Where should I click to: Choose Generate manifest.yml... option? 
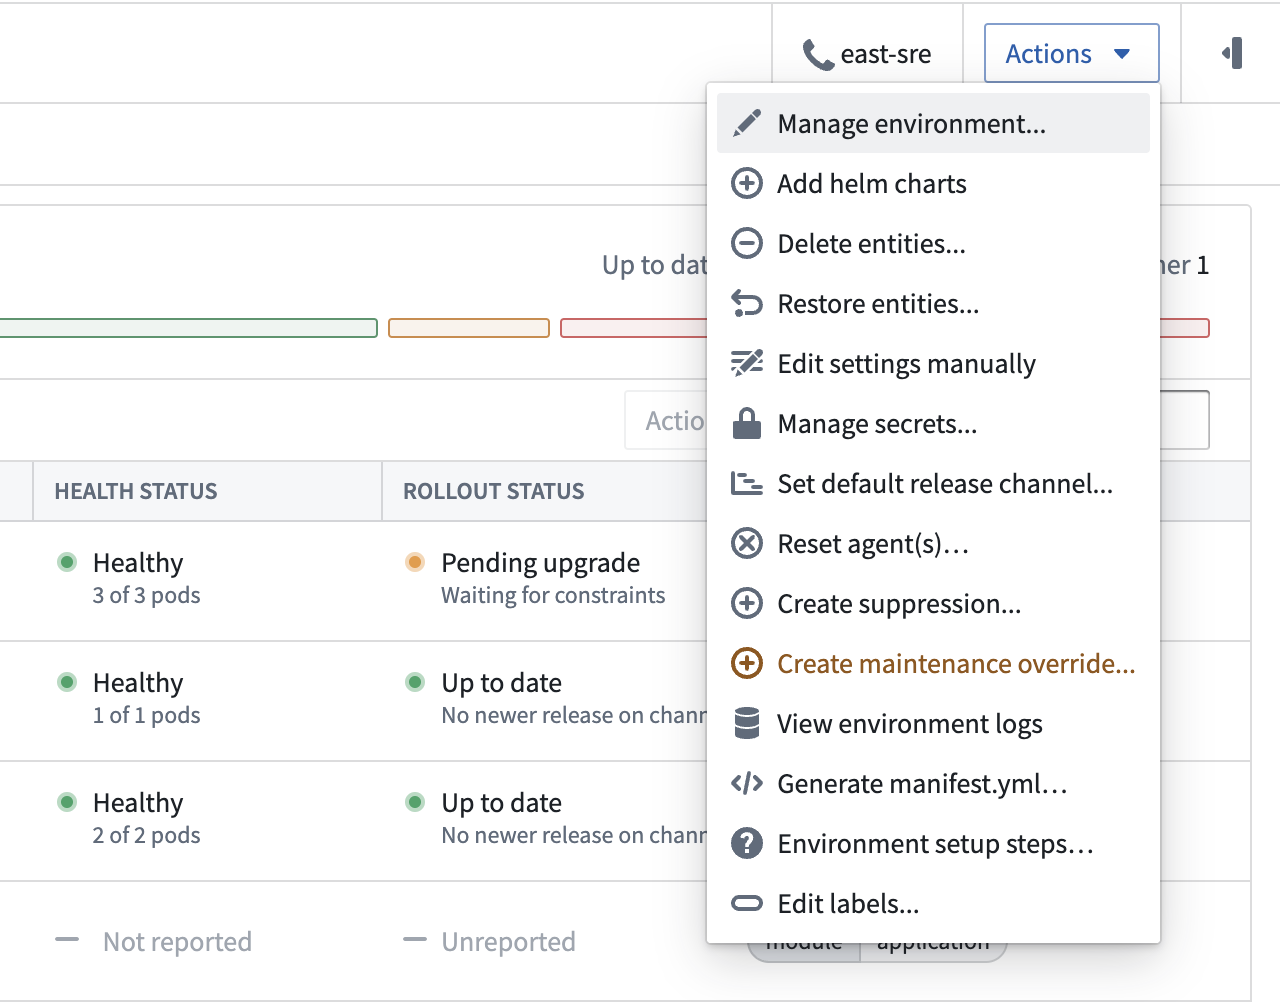[933, 783]
